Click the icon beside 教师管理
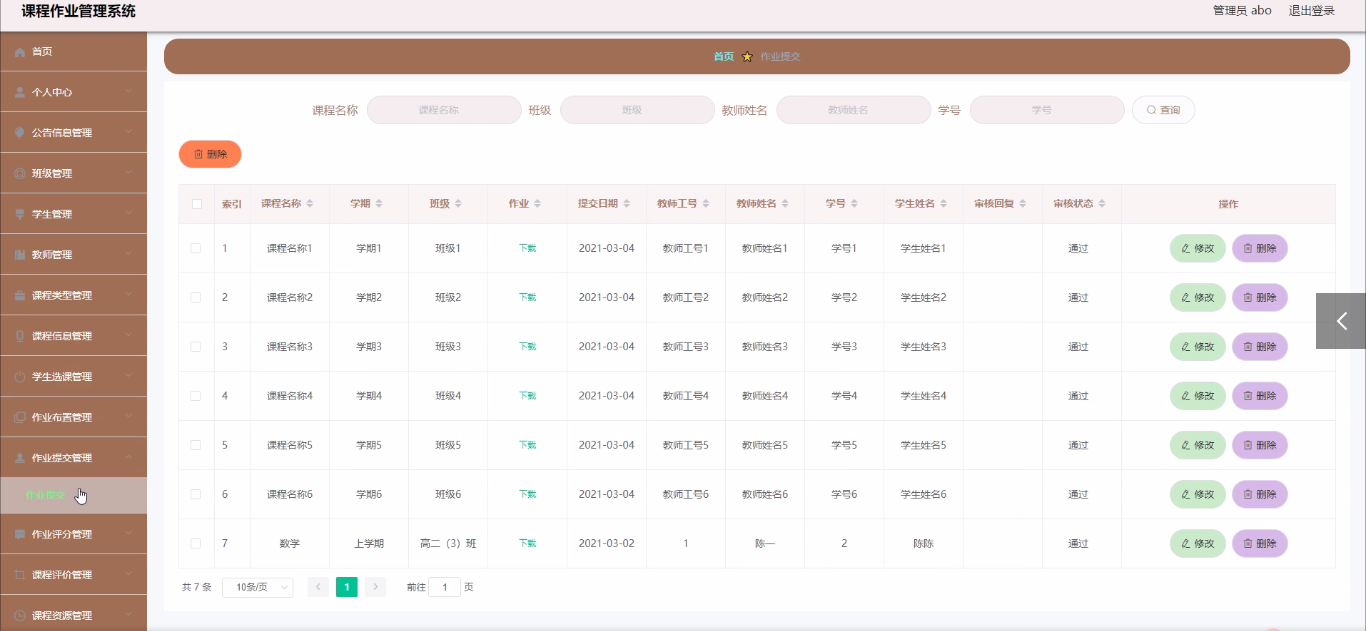 tap(20, 255)
